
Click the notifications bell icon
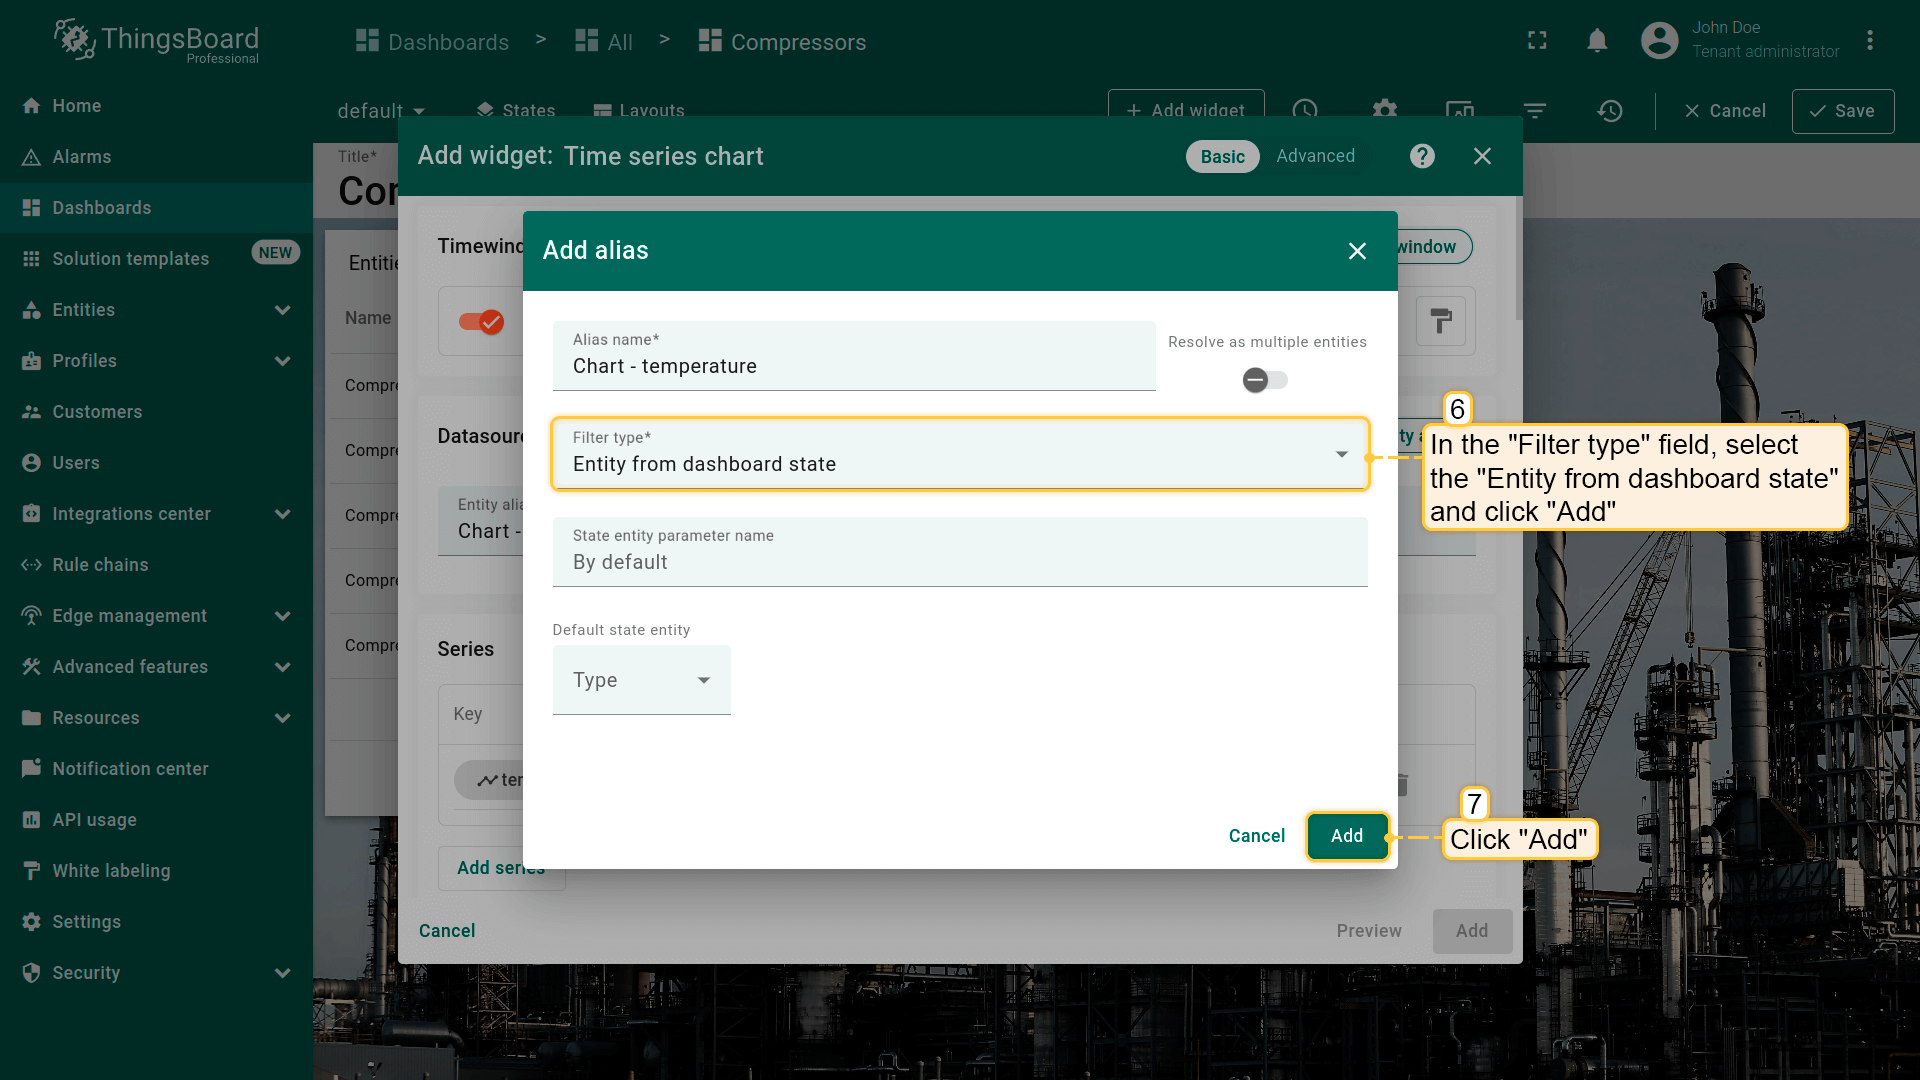[1597, 40]
